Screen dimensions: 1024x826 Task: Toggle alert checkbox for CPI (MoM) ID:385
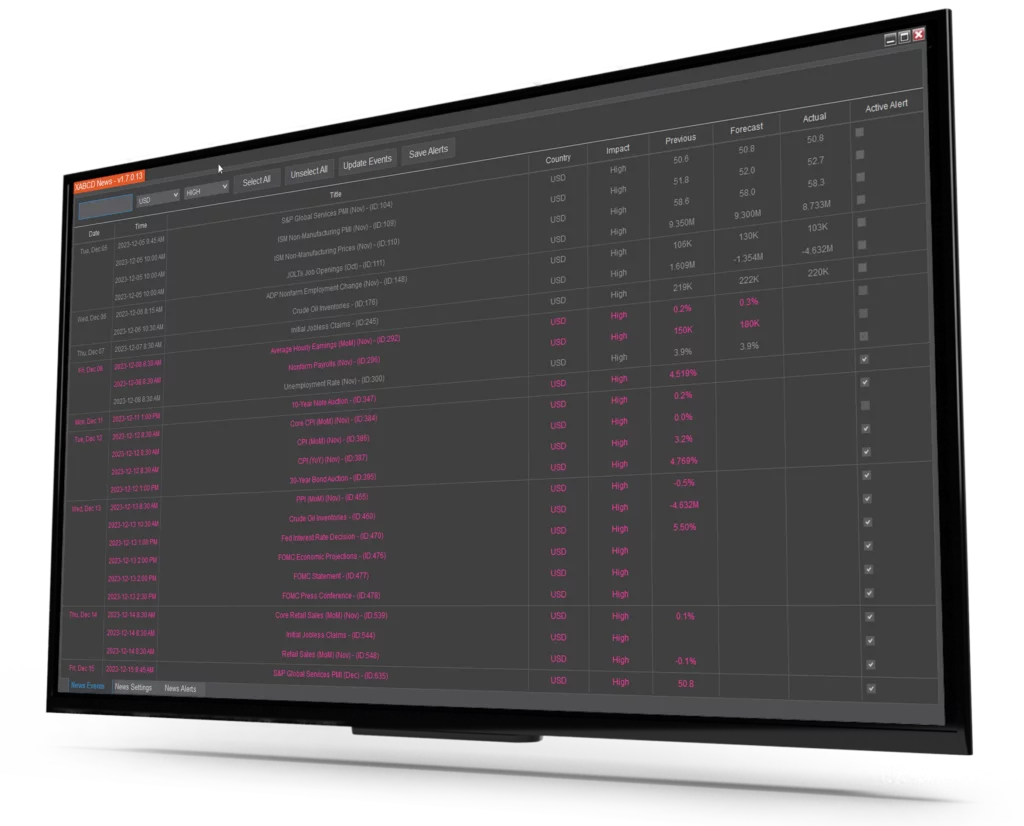(x=865, y=405)
